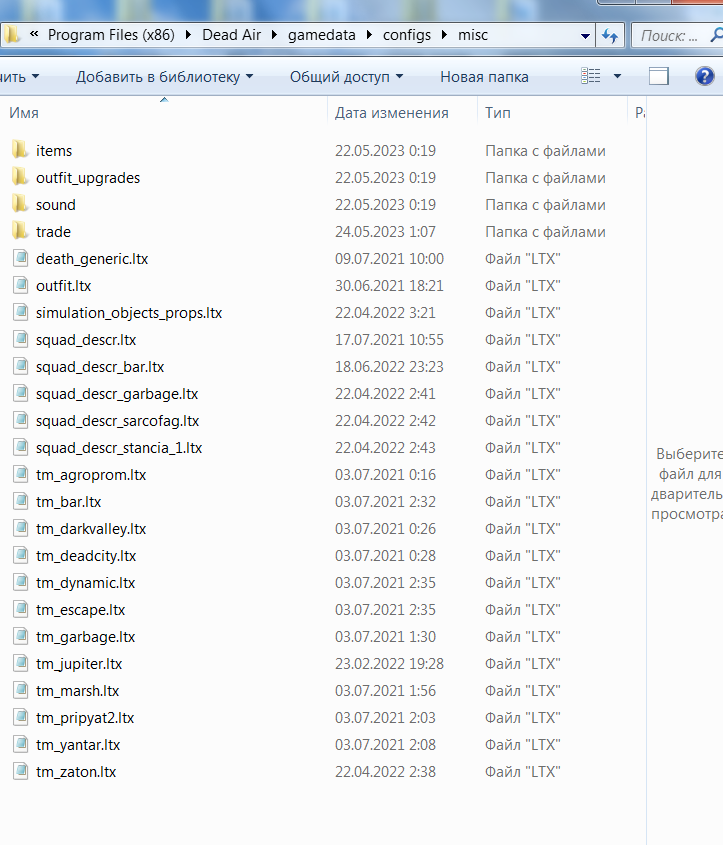723x845 pixels.
Task: Click the tm_deadcity.ltx file icon
Action: coord(20,555)
